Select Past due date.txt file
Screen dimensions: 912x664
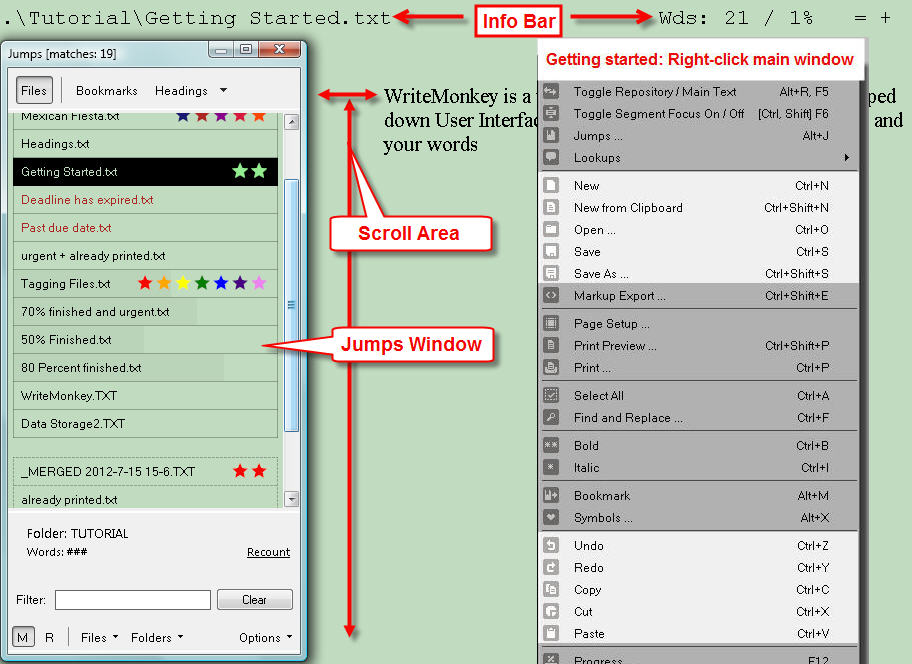pyautogui.click(x=145, y=228)
